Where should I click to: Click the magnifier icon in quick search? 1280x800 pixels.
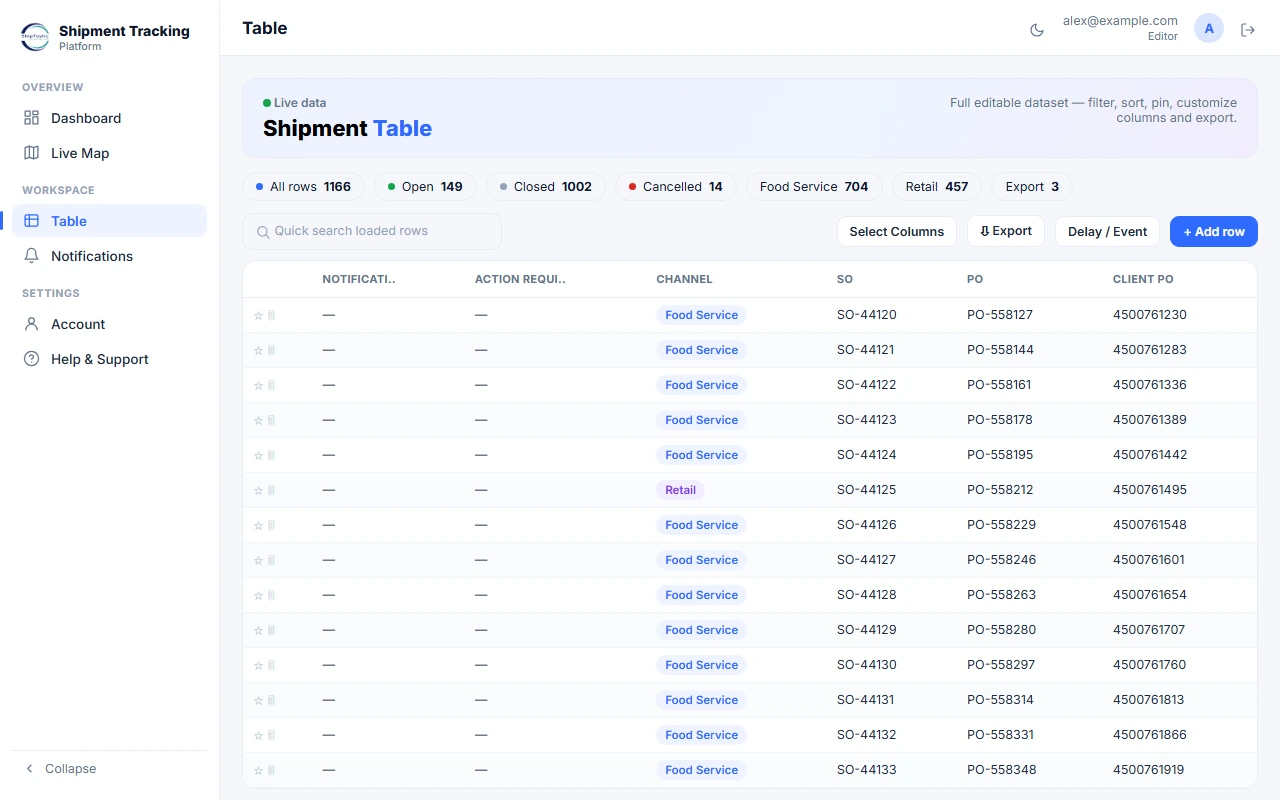[263, 232]
